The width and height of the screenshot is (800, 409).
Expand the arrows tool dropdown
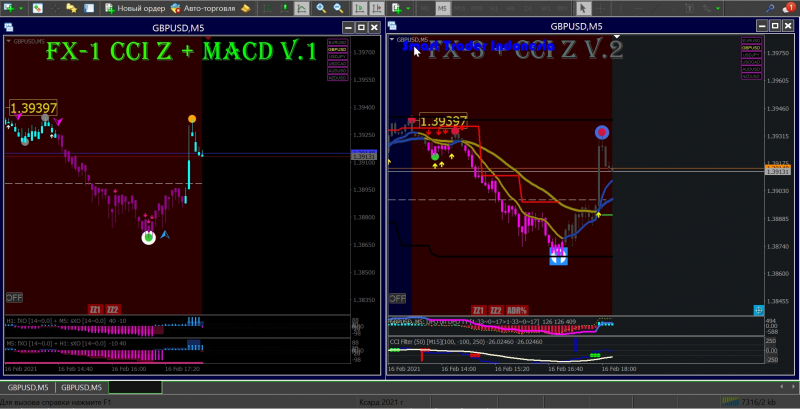pos(718,9)
